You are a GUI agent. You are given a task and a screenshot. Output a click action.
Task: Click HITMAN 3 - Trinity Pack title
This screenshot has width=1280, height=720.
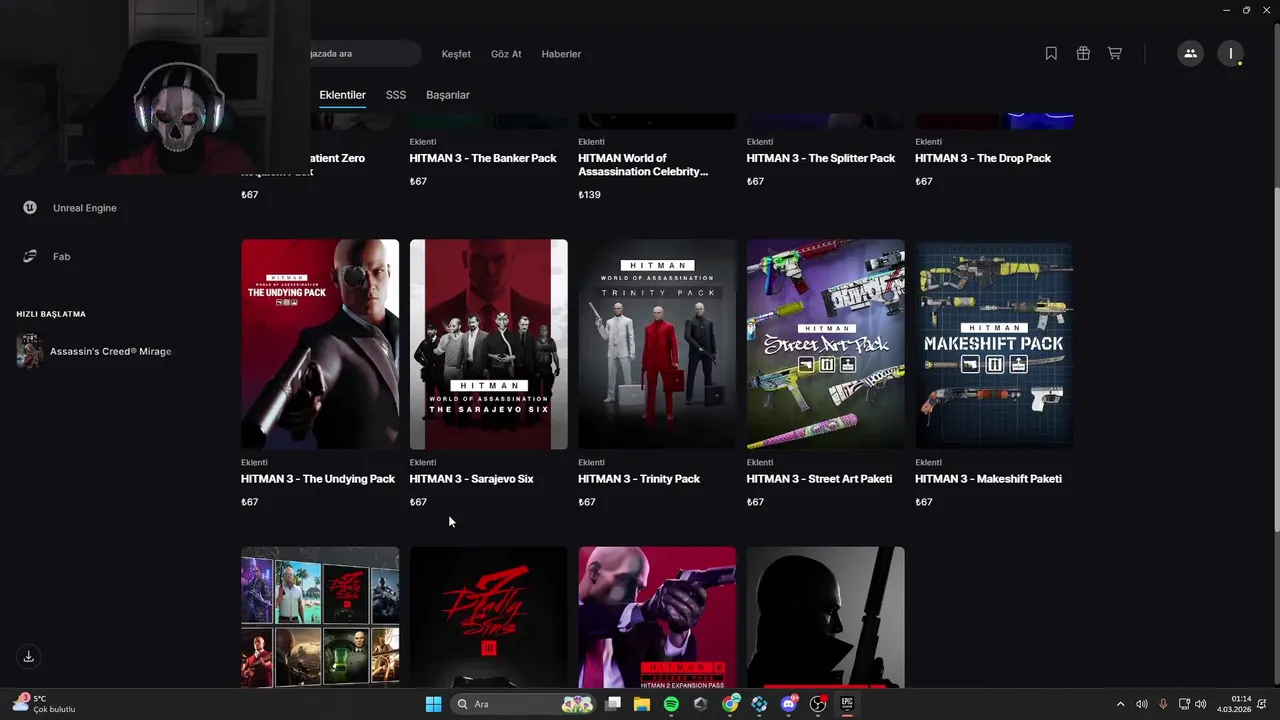click(x=639, y=479)
